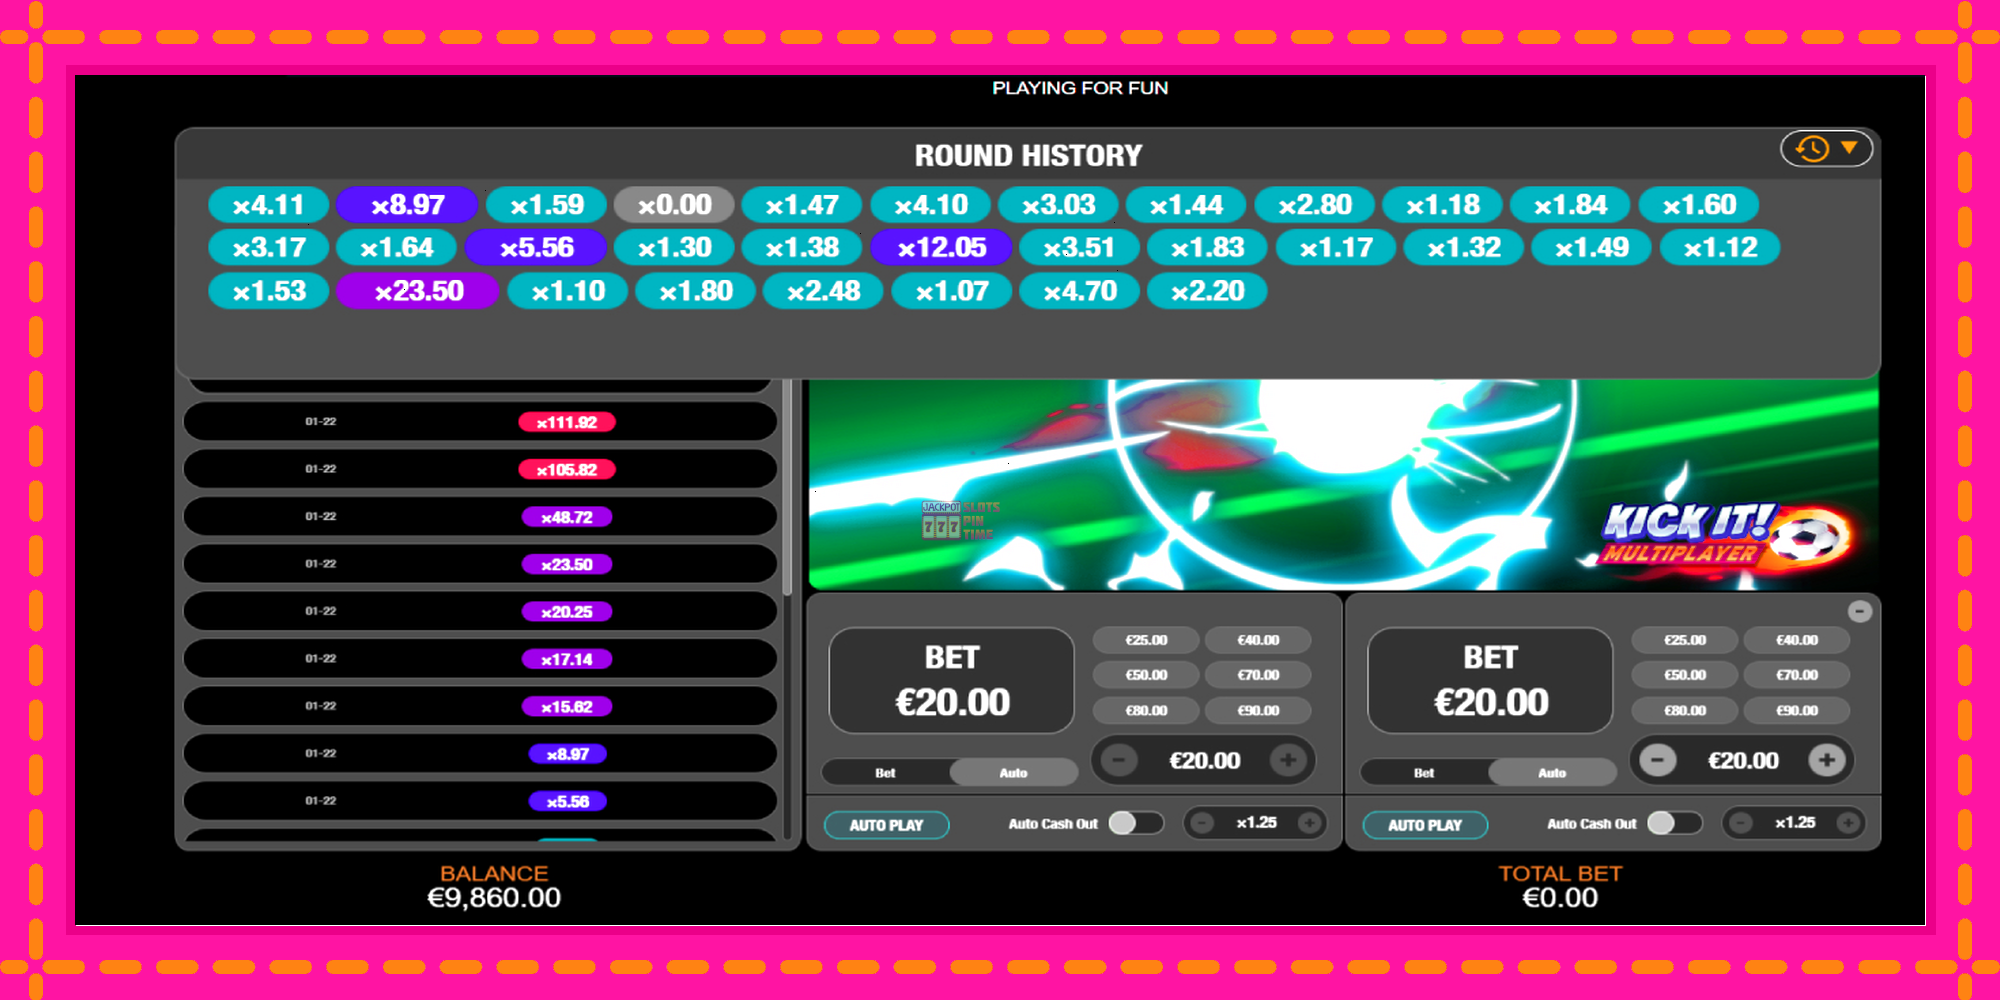The height and width of the screenshot is (1000, 2000).
Task: Lower left auto cash out multiplier
Action: 1202,823
